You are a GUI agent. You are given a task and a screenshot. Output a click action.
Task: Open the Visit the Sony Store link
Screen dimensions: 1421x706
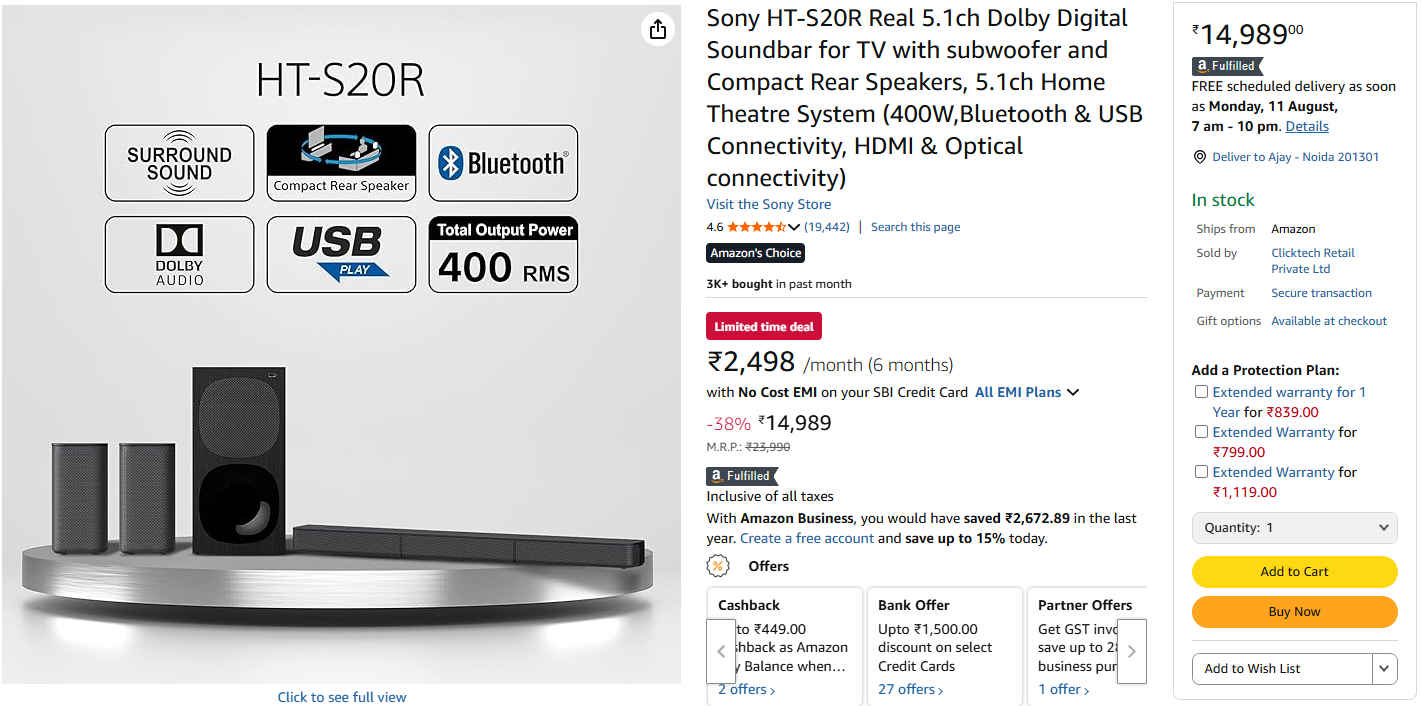click(x=768, y=204)
